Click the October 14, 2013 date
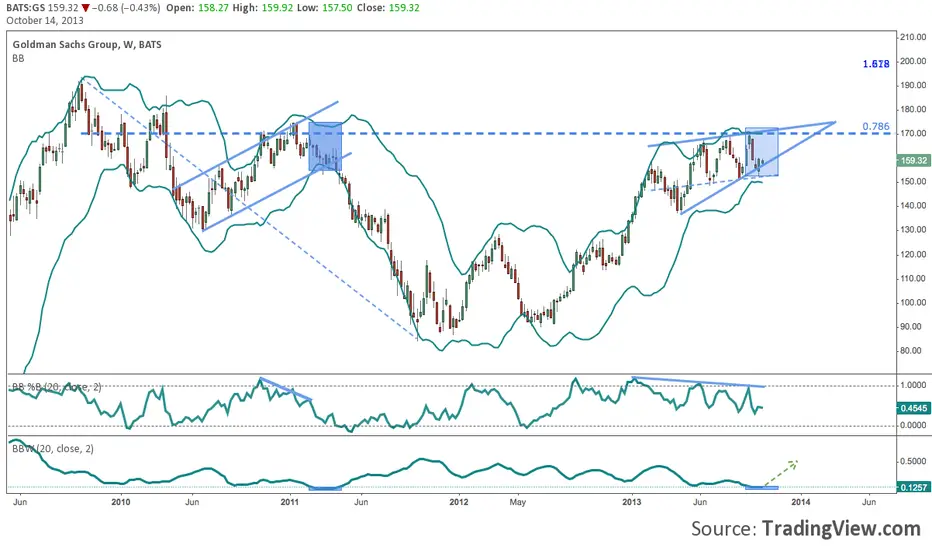This screenshot has width=932, height=550. pyautogui.click(x=45, y=20)
